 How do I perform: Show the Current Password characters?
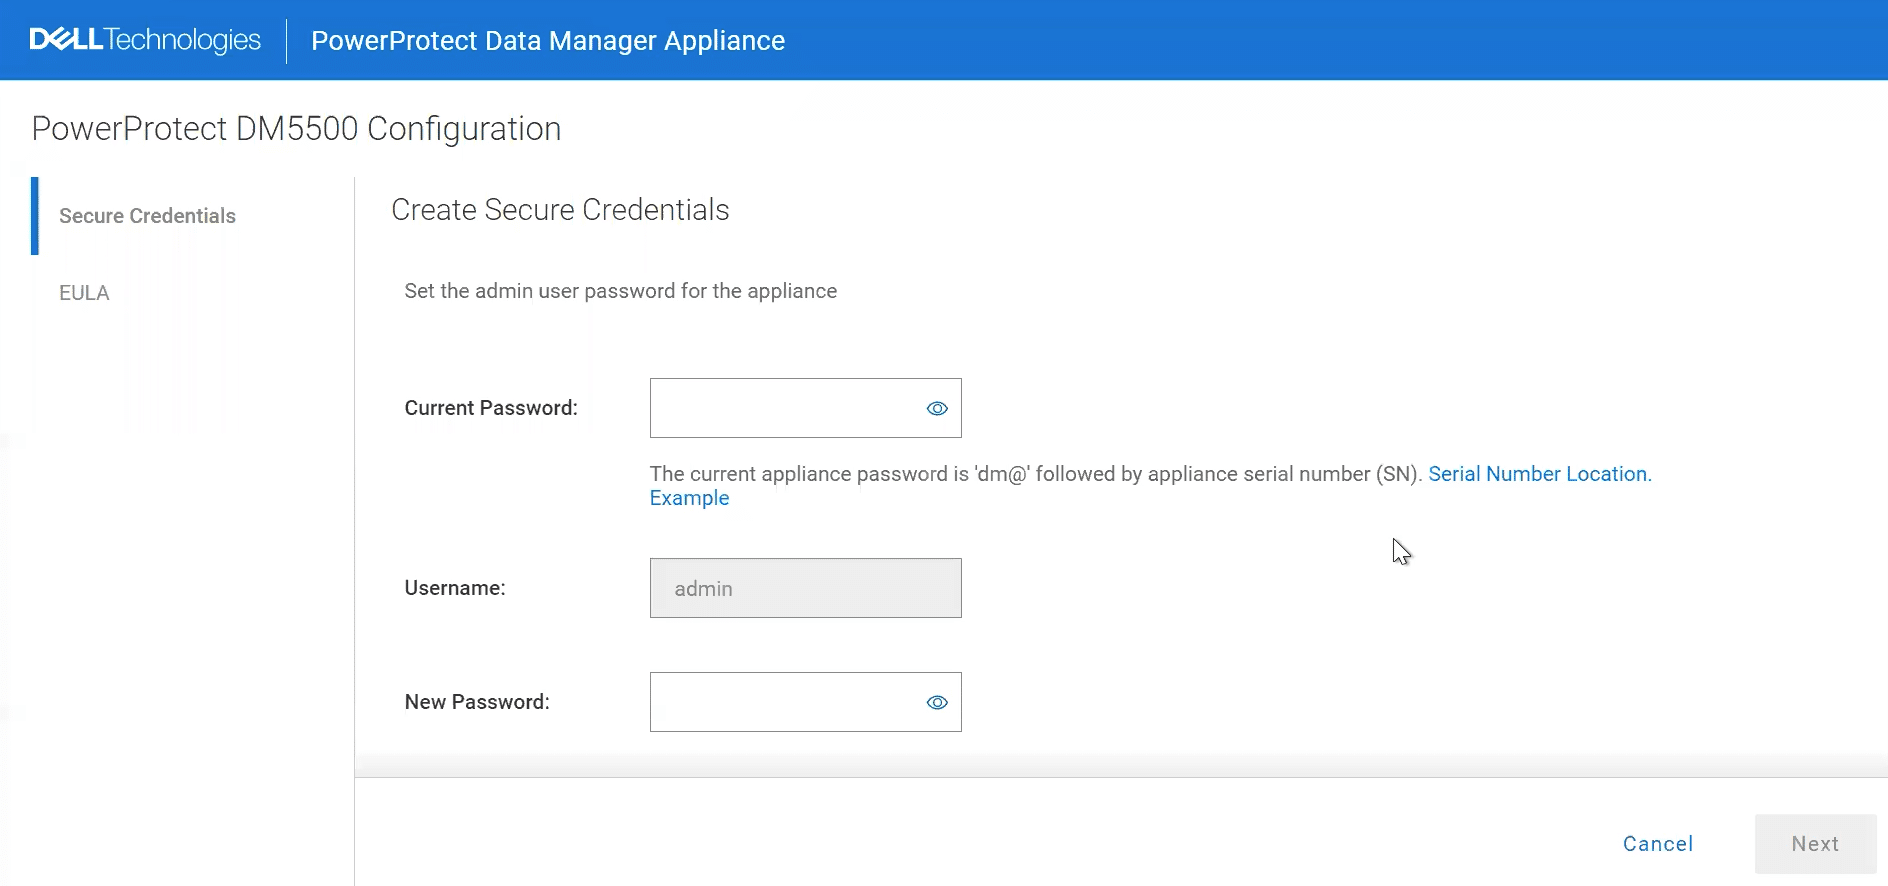coord(937,408)
